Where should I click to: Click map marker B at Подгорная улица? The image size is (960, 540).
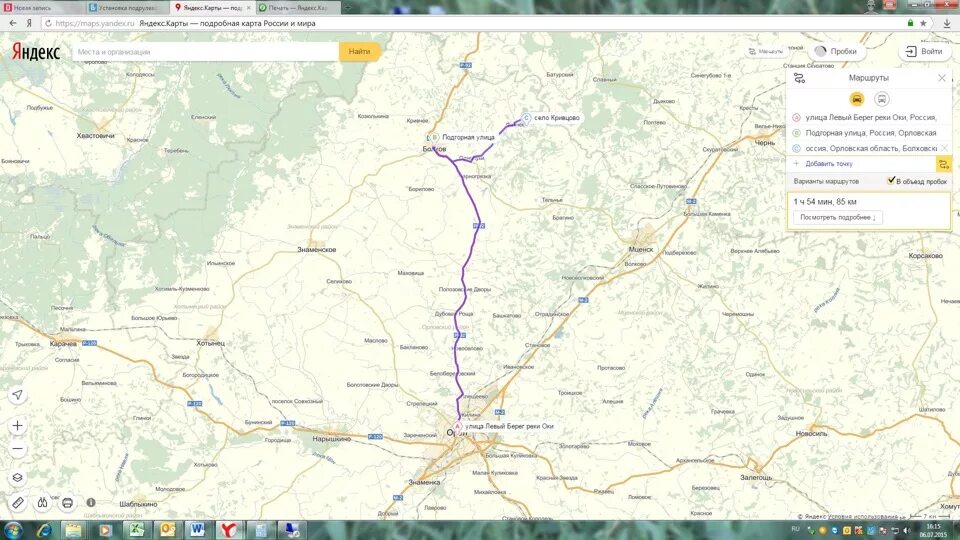(x=434, y=137)
